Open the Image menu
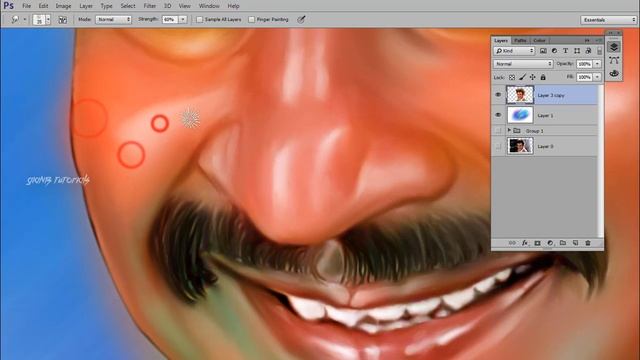Screen dimensions: 640x360 pyautogui.click(x=63, y=6)
